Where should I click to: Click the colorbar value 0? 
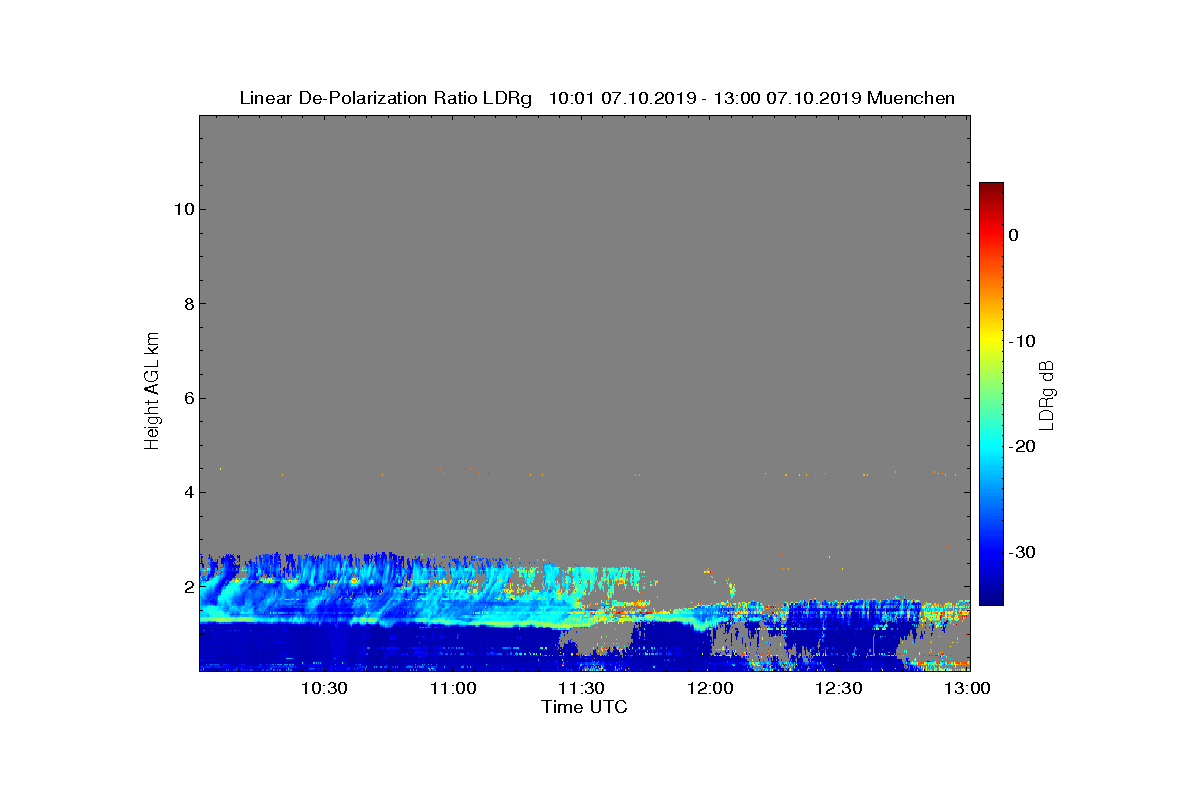click(x=1013, y=235)
